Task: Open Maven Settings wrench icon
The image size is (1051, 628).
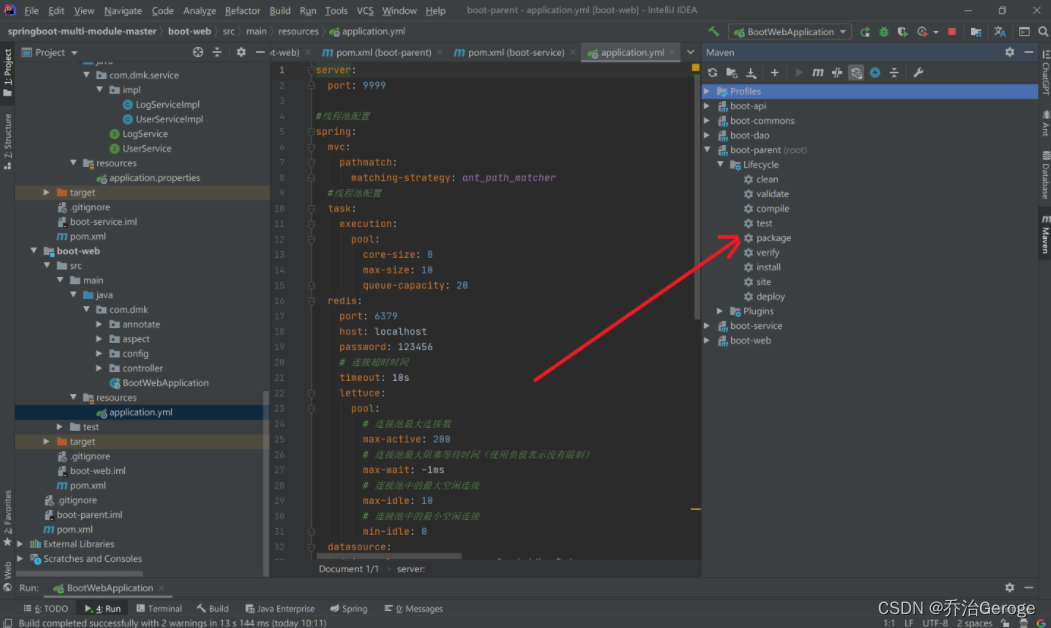Action: (x=918, y=72)
